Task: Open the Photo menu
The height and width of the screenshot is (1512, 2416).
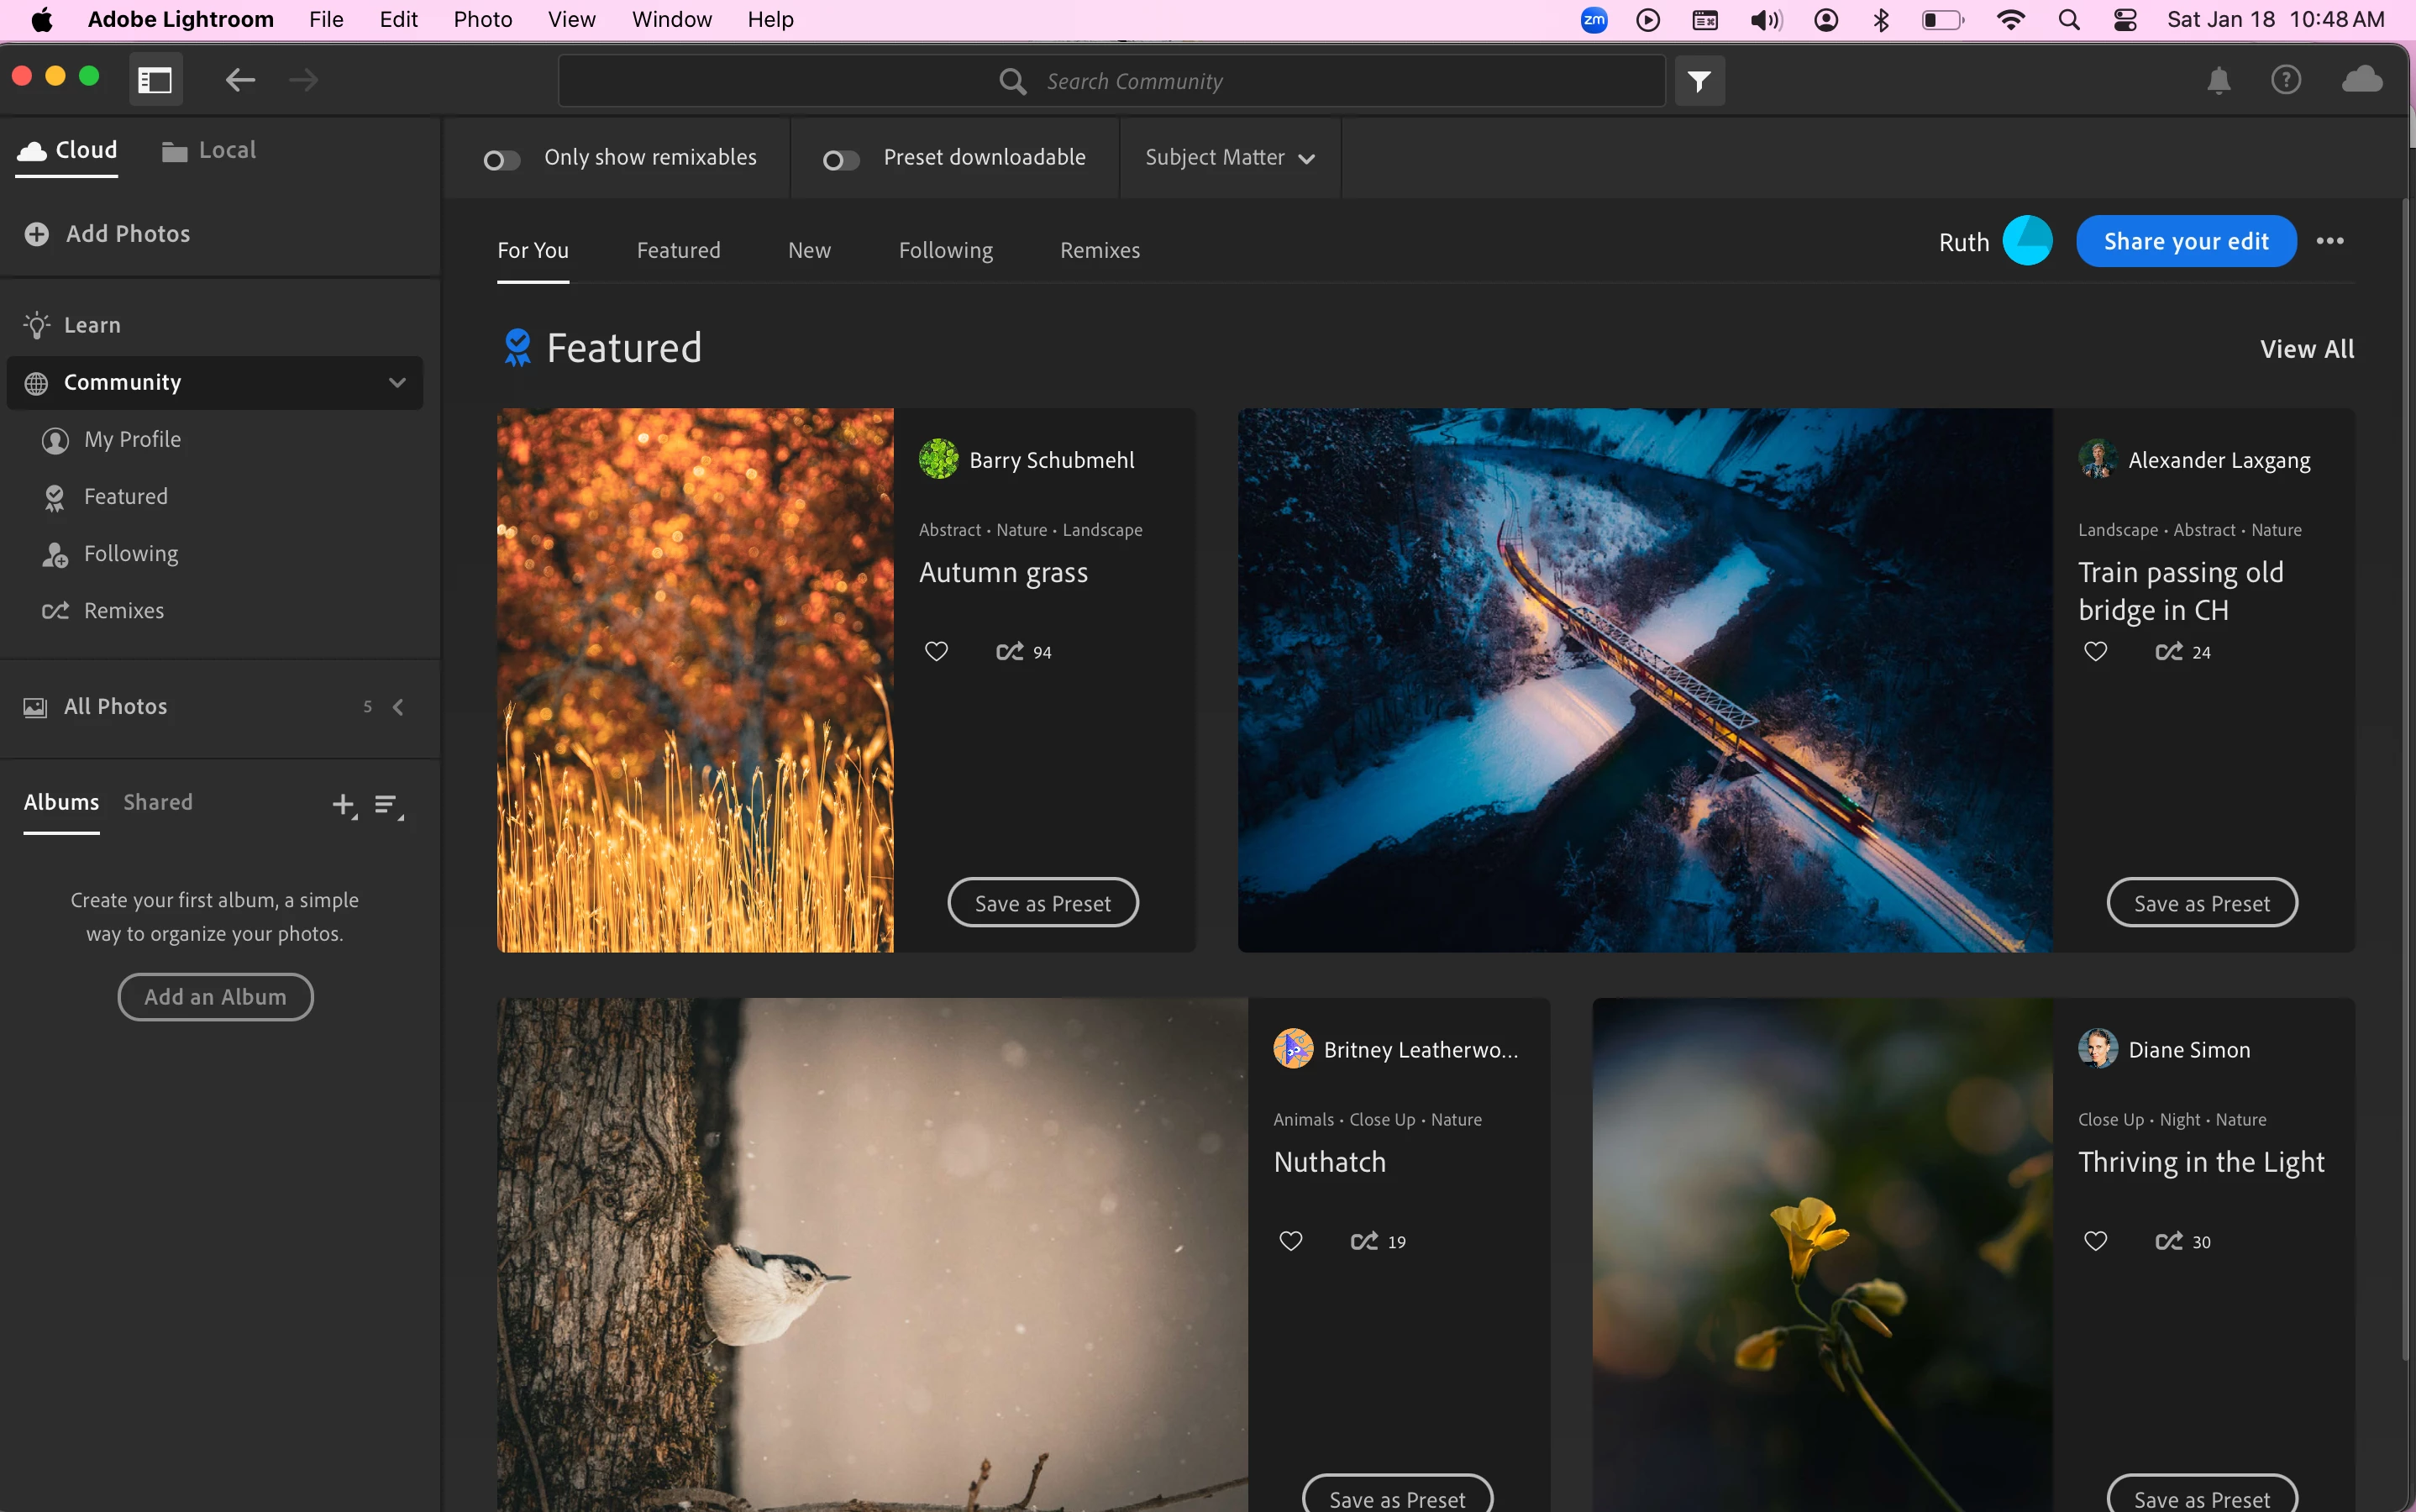Action: [x=482, y=19]
